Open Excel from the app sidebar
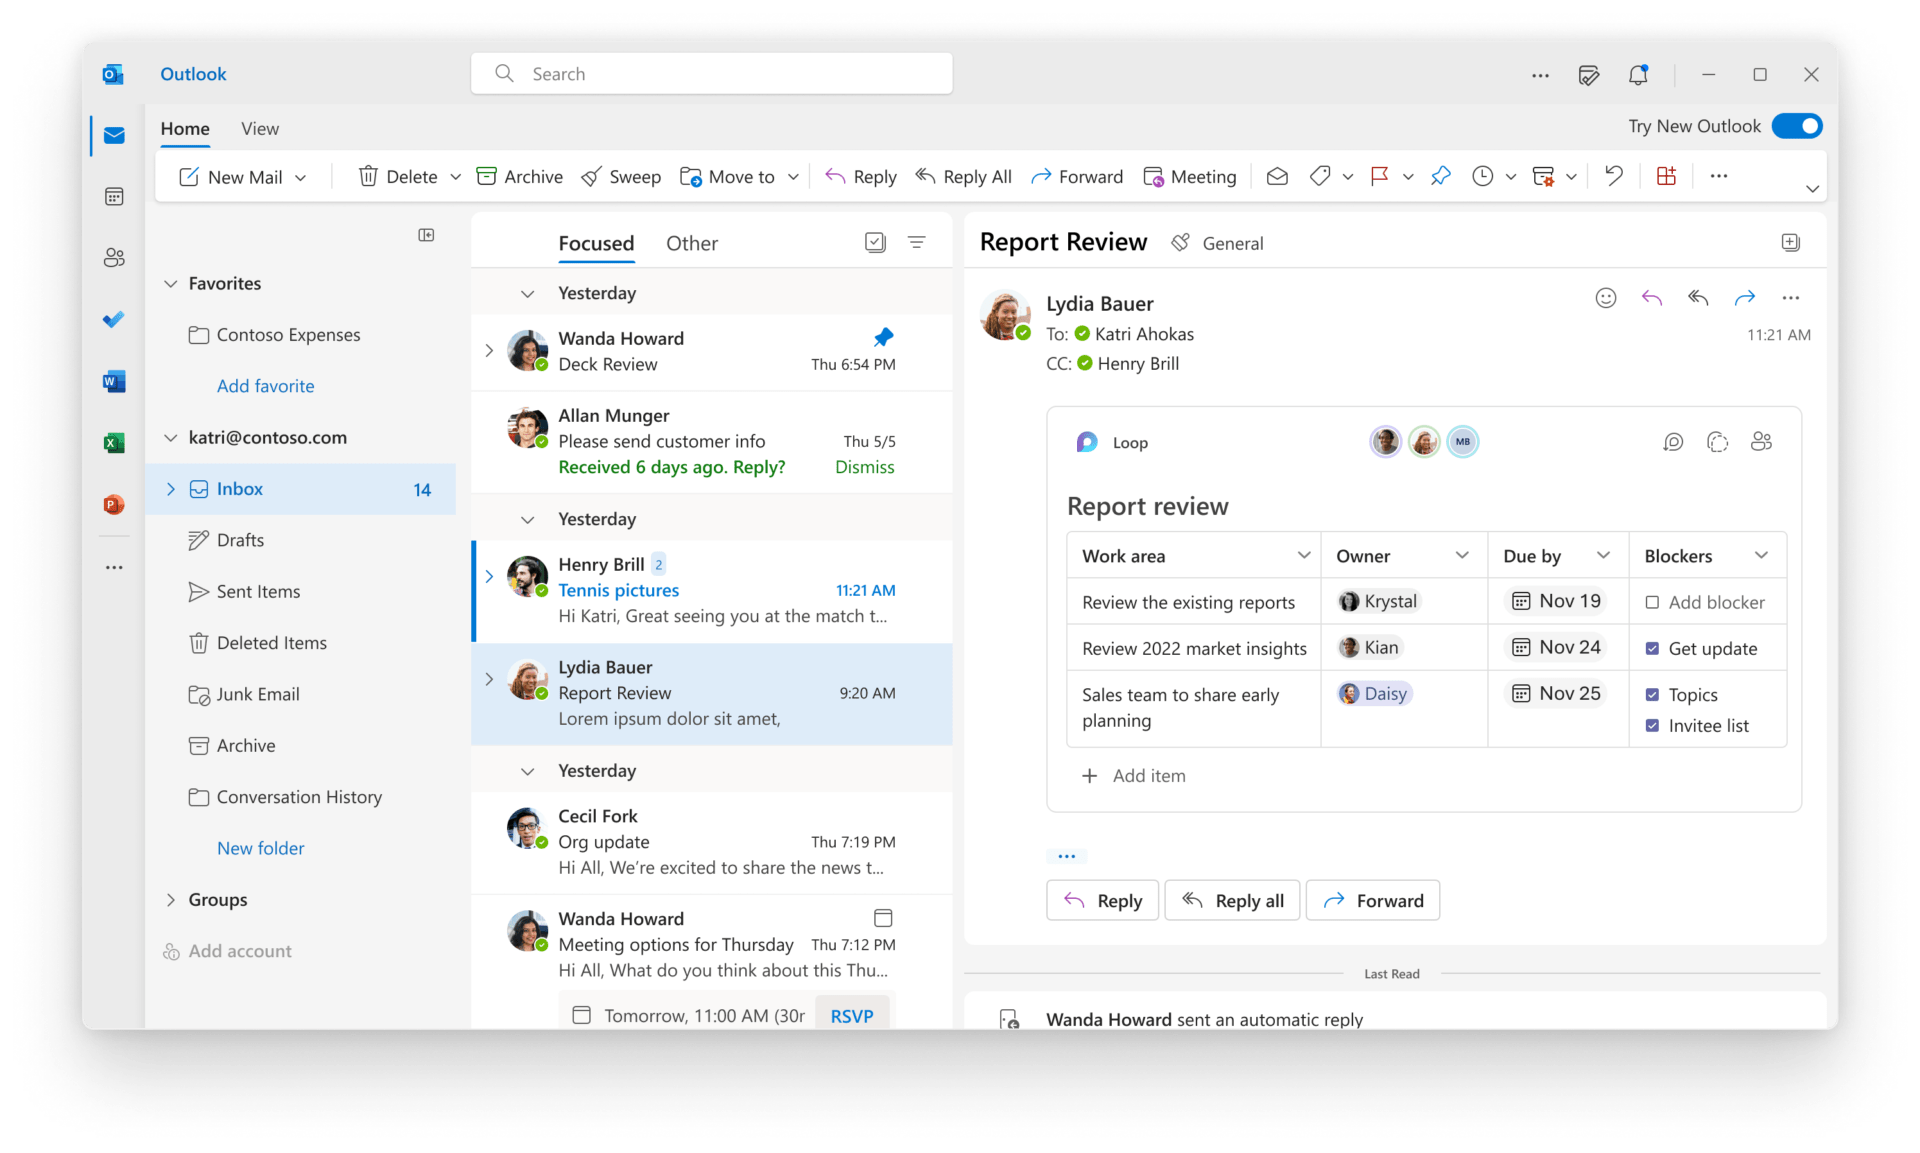The image size is (1920, 1153). (x=114, y=442)
